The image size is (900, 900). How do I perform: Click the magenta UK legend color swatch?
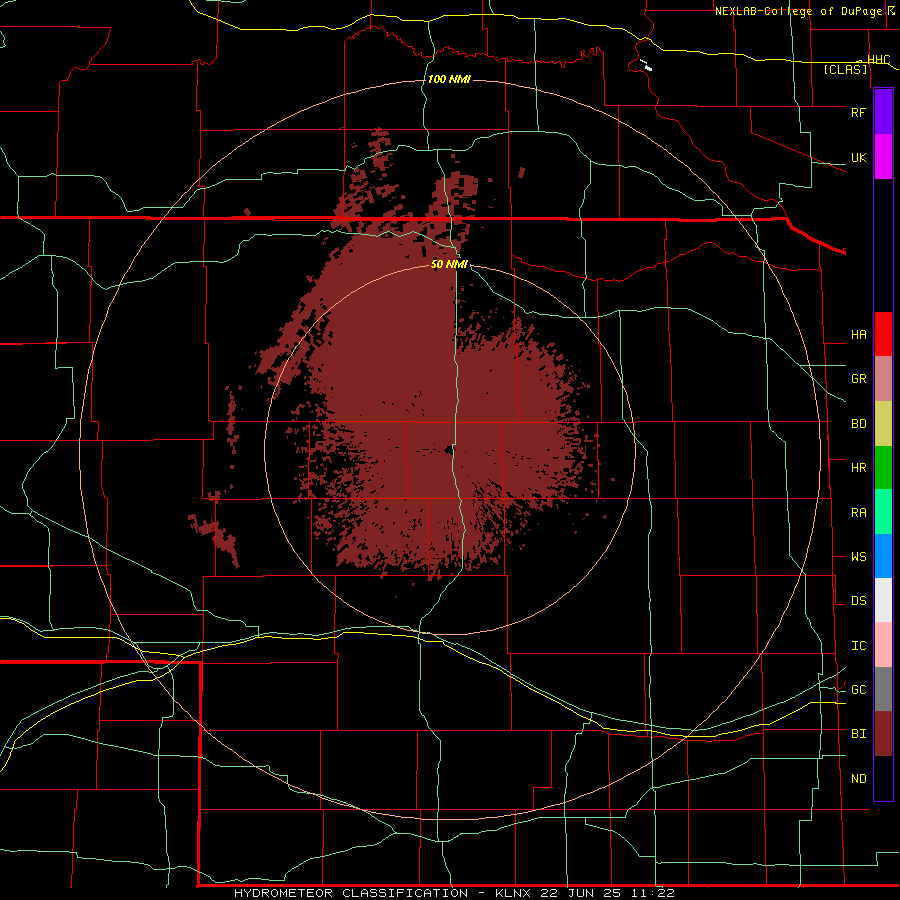[x=883, y=157]
